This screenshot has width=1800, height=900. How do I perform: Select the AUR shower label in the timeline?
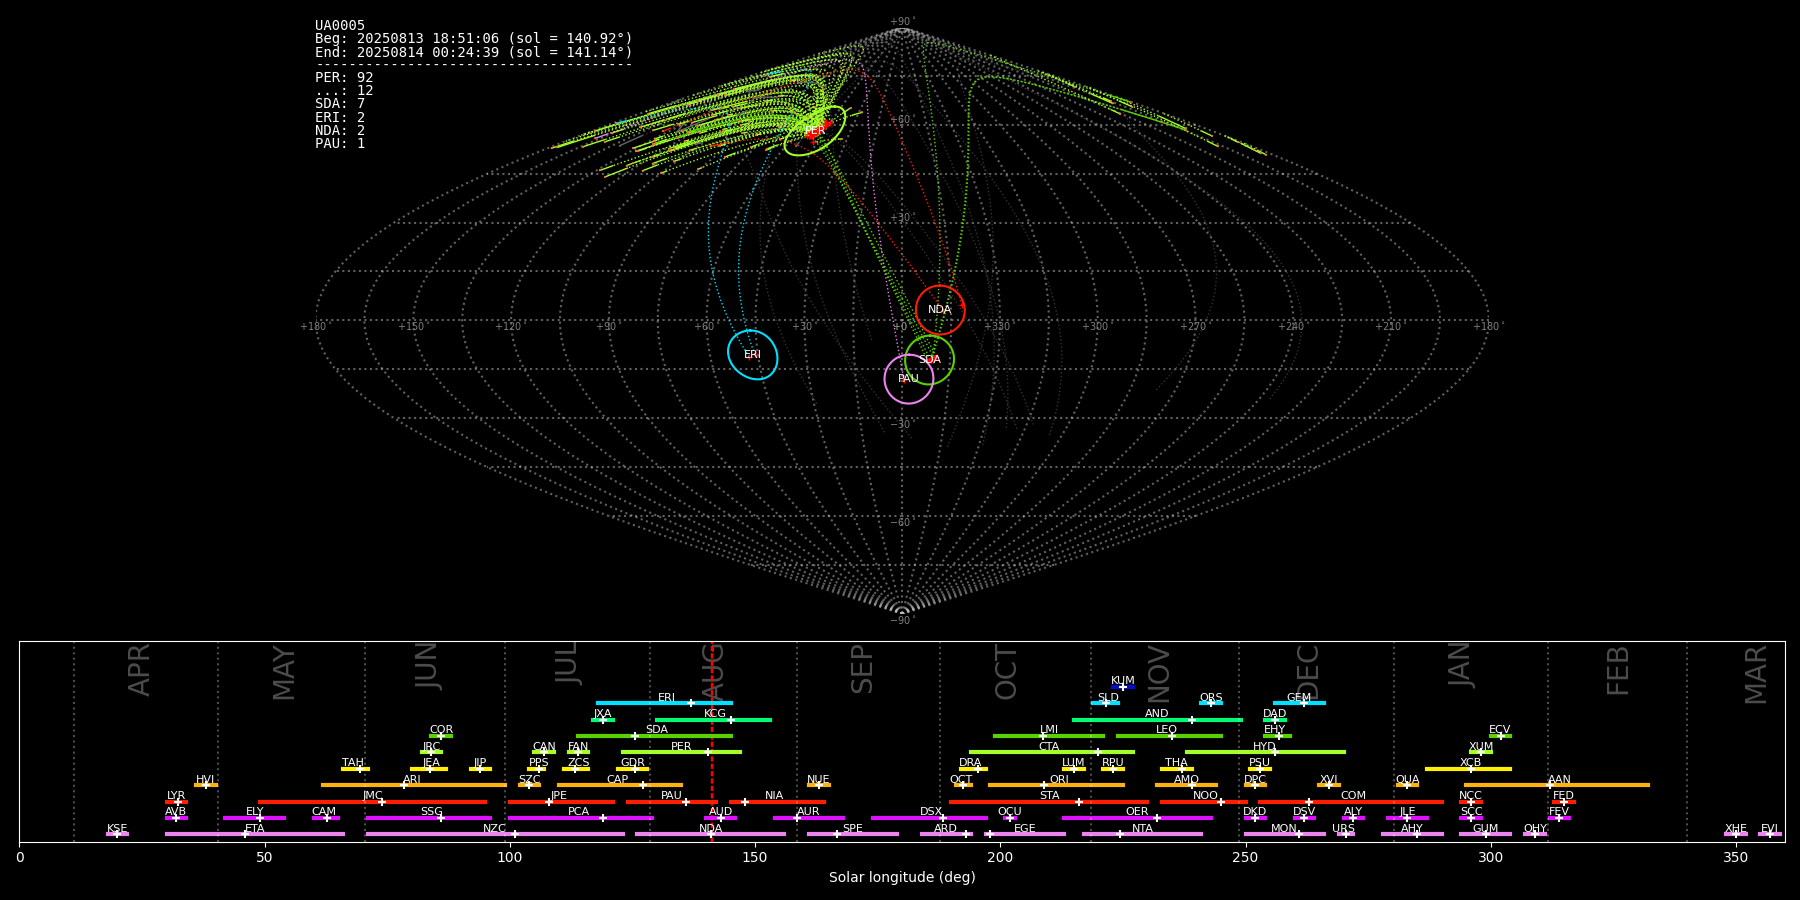808,812
